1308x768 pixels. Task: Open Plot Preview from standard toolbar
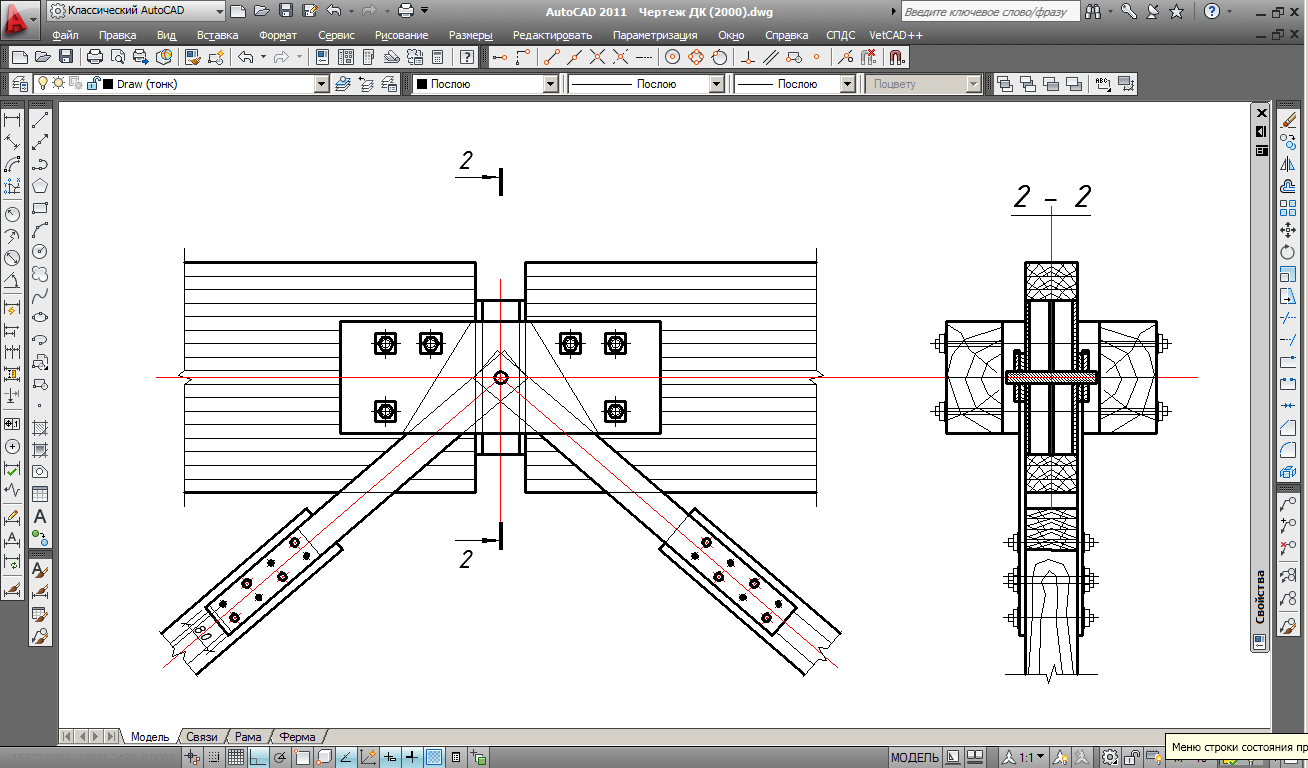118,57
